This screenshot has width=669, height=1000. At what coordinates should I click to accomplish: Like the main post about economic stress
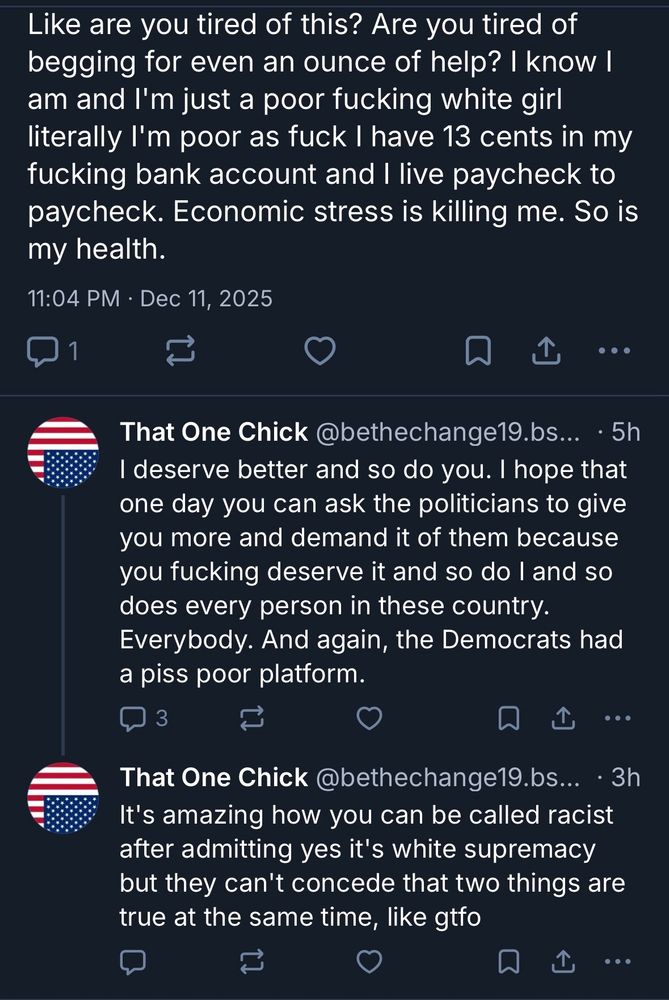319,351
